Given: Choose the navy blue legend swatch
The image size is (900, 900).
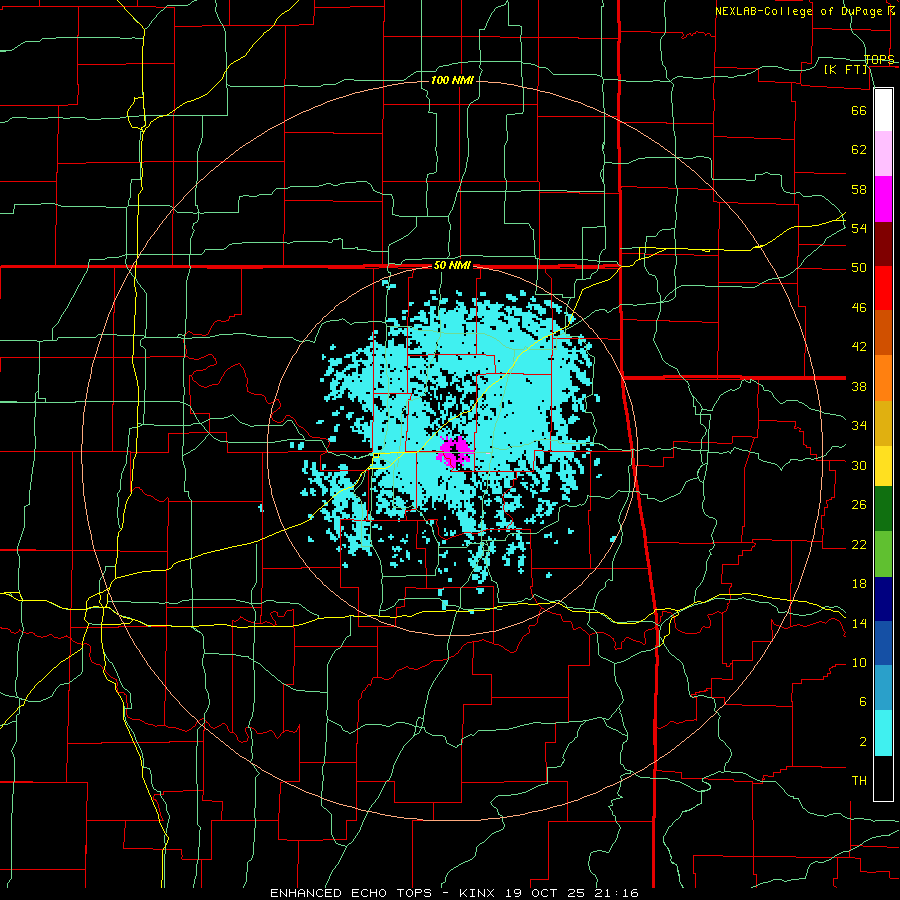Looking at the screenshot, I should tap(883, 599).
